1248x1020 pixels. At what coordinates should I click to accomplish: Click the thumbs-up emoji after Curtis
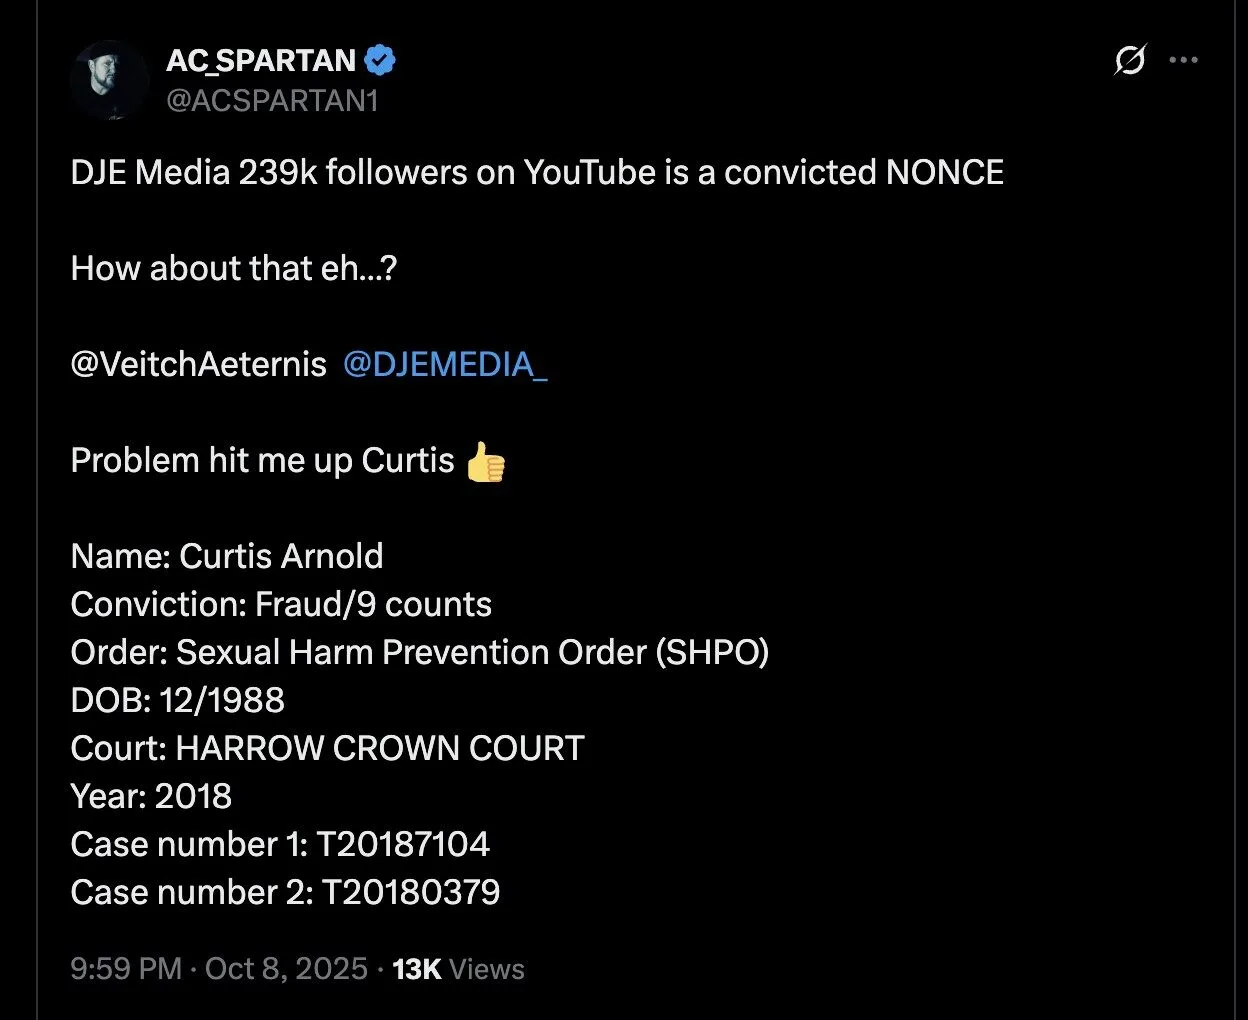point(486,462)
